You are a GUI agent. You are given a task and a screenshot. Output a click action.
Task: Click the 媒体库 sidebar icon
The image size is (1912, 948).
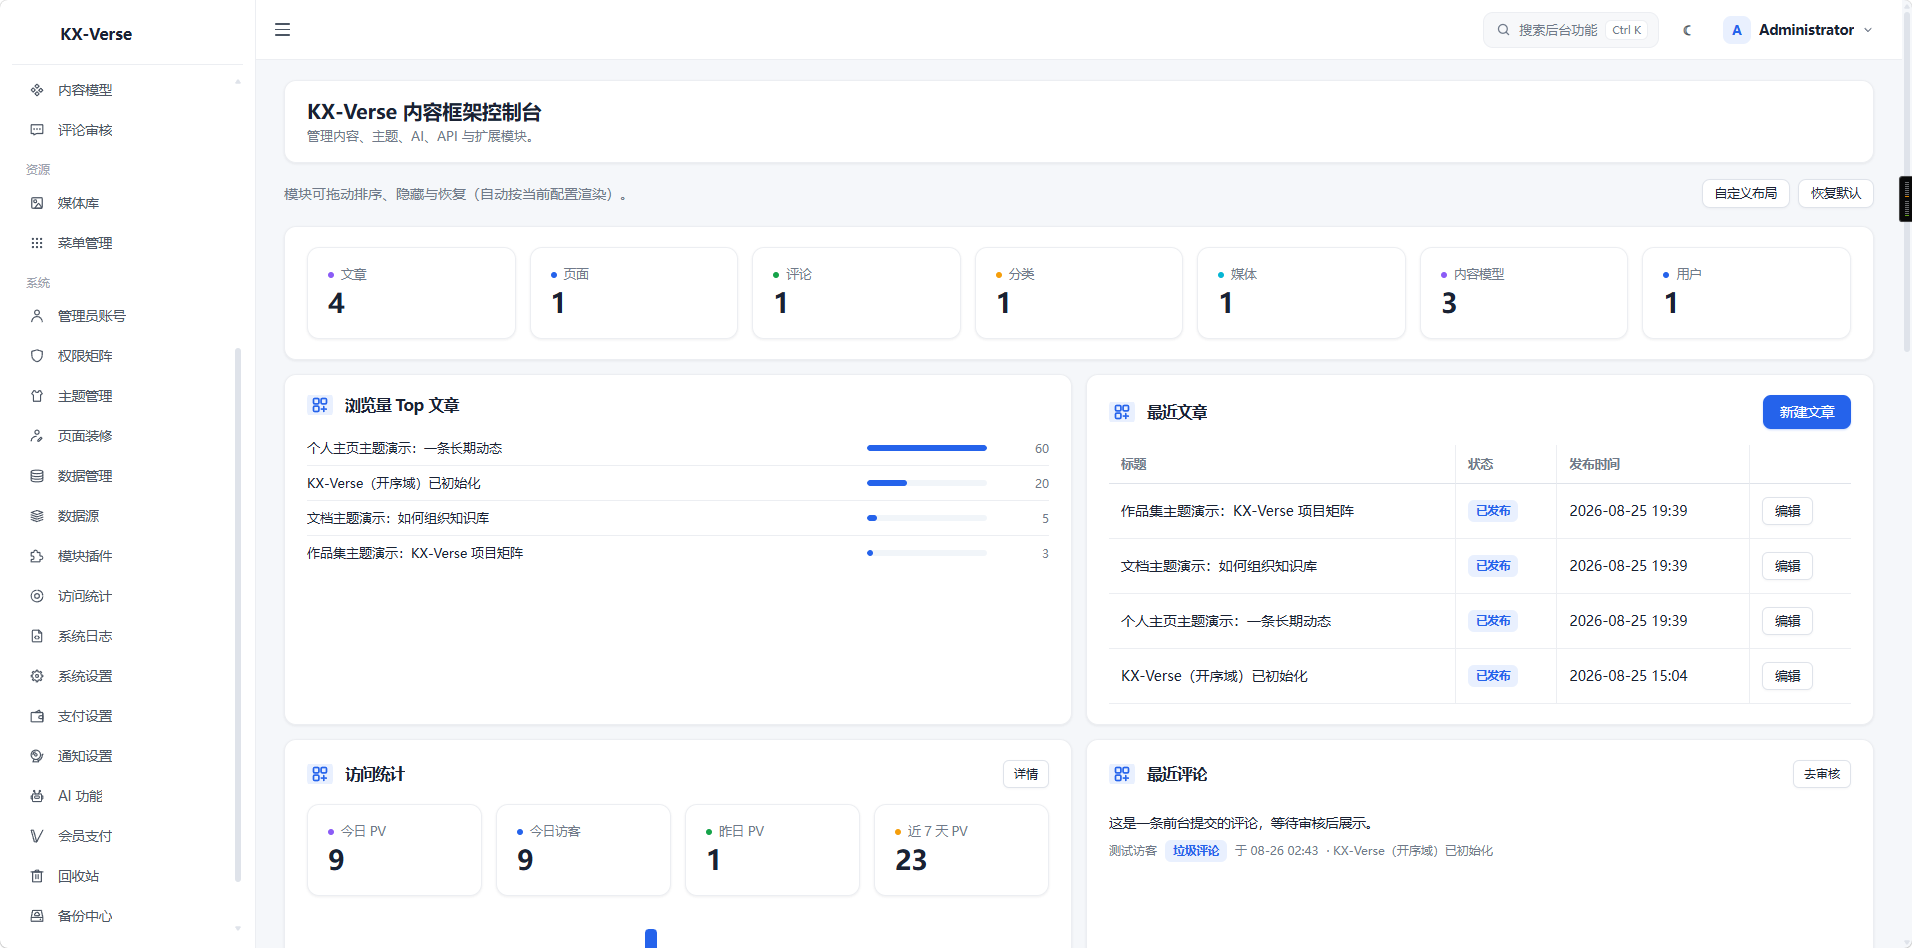[37, 203]
